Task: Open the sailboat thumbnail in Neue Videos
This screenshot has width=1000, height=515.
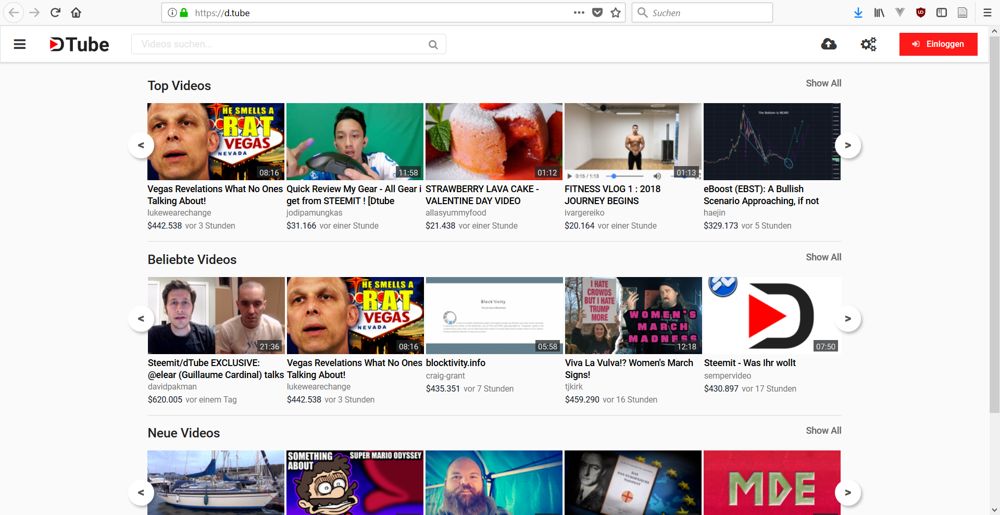Action: (216, 482)
